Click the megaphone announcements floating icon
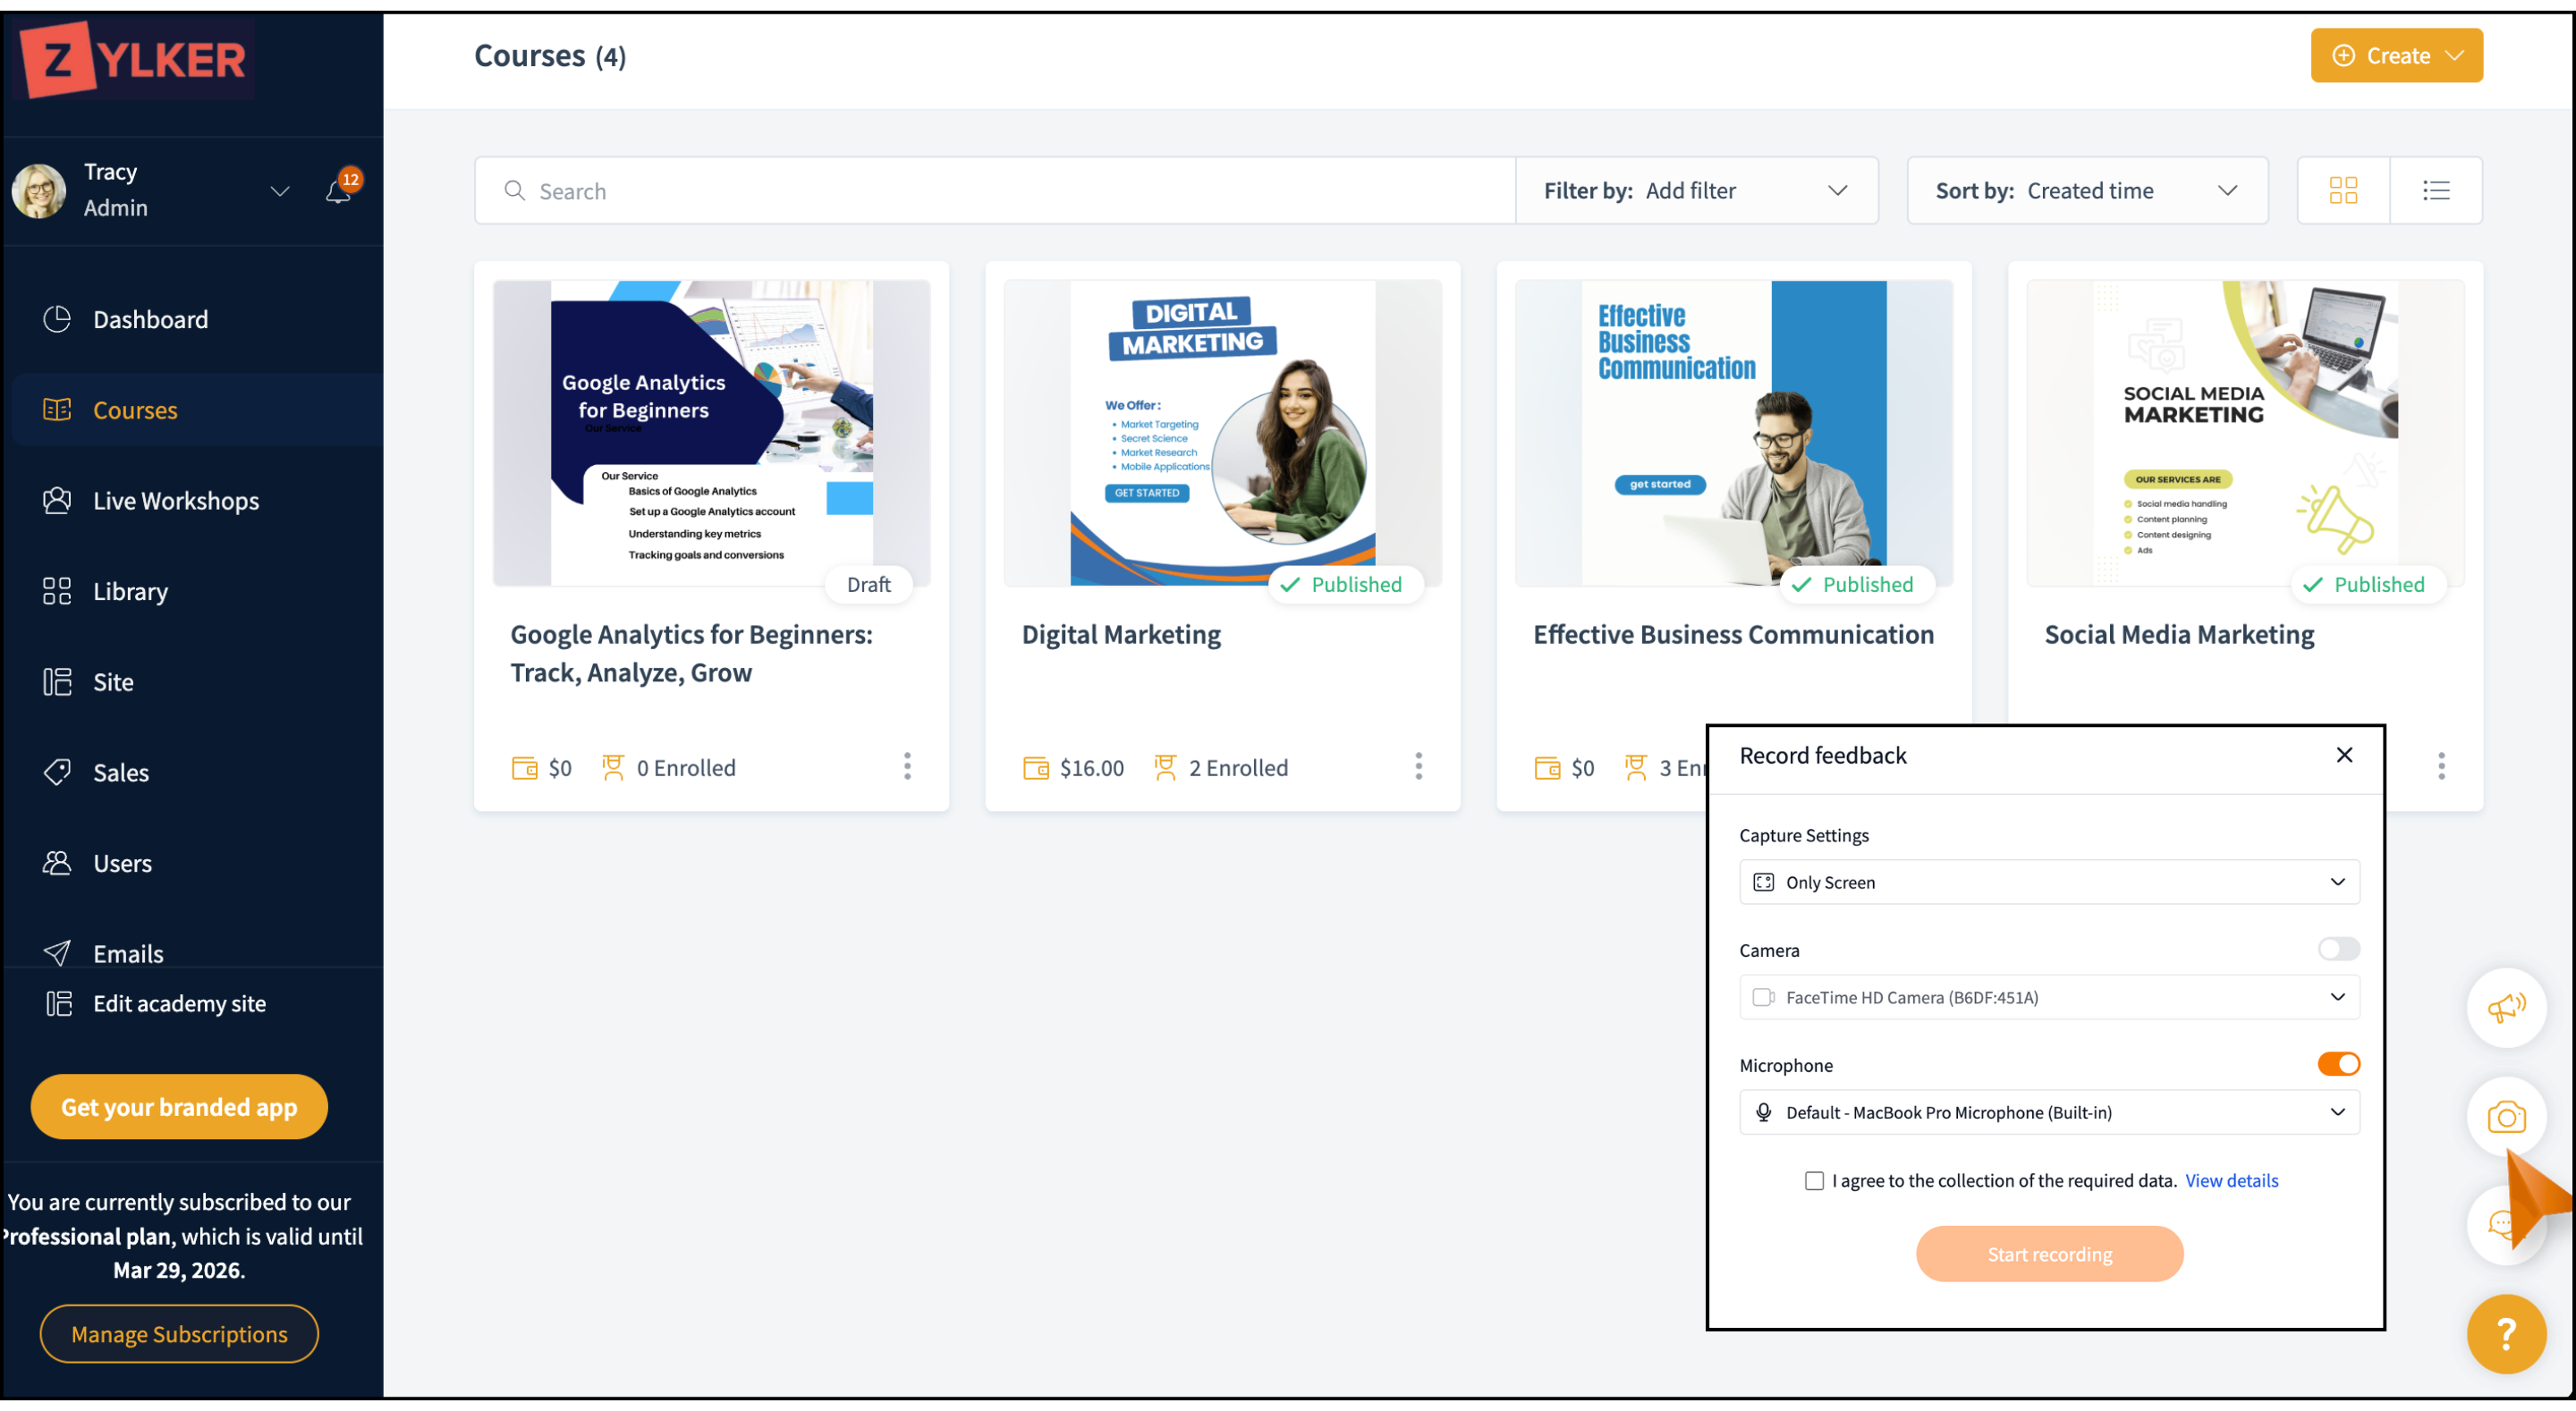Image resolution: width=2576 pixels, height=1411 pixels. [2505, 1007]
